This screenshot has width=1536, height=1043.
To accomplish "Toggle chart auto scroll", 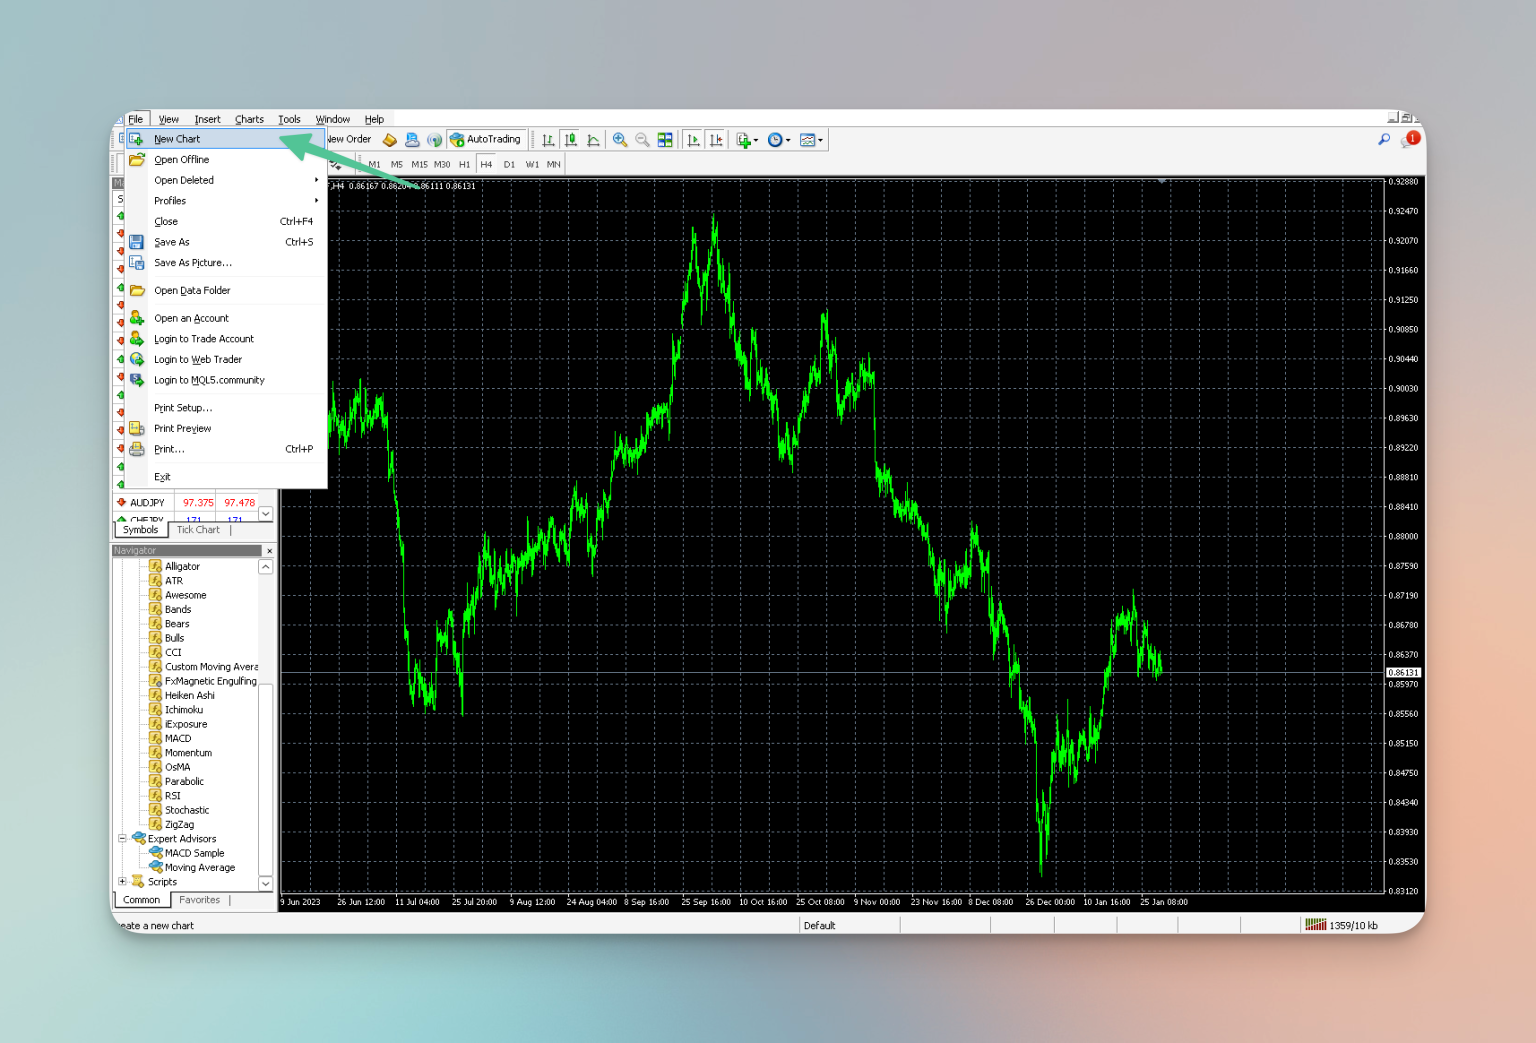I will [x=693, y=140].
